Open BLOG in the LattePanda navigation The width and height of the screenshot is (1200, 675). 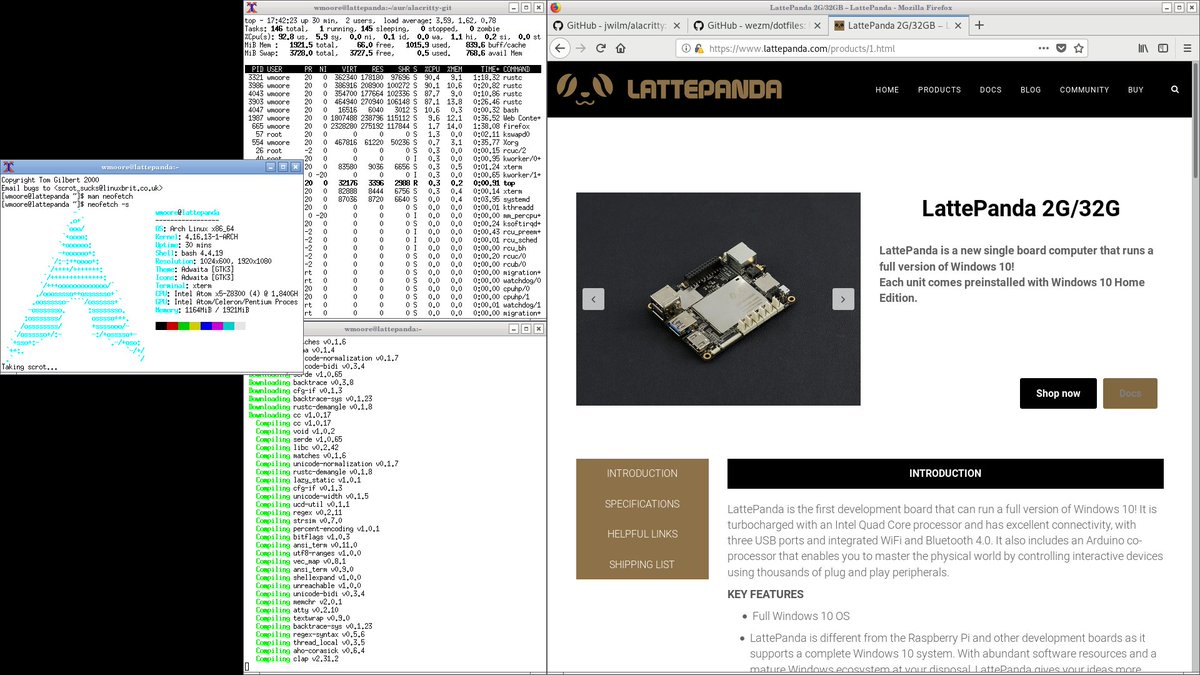1030,90
